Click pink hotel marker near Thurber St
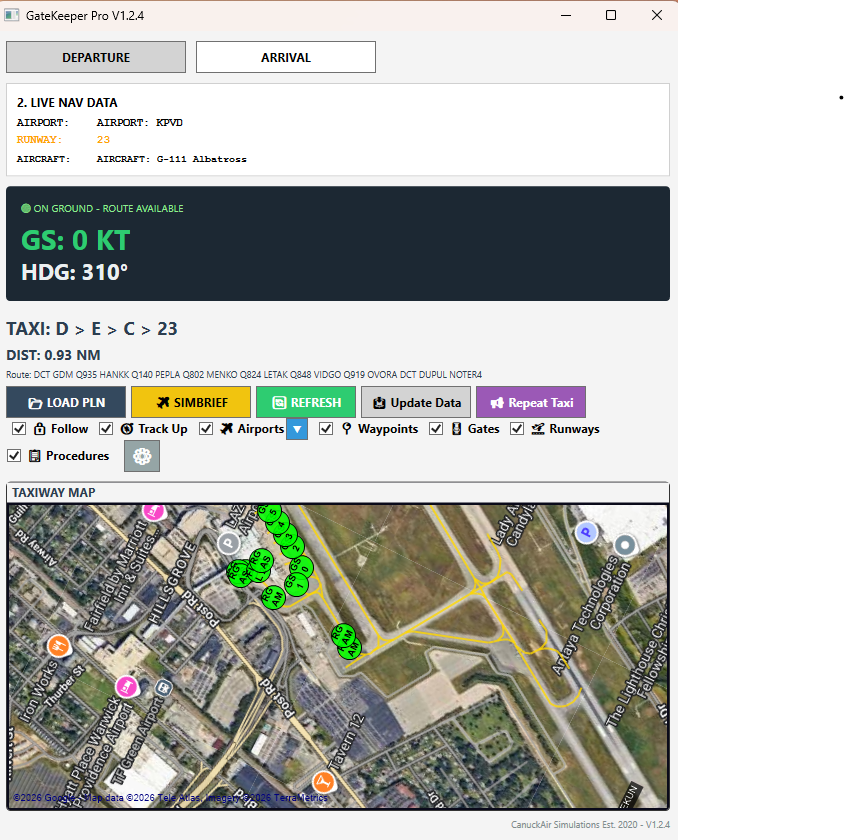This screenshot has height=840, width=844. coord(126,687)
